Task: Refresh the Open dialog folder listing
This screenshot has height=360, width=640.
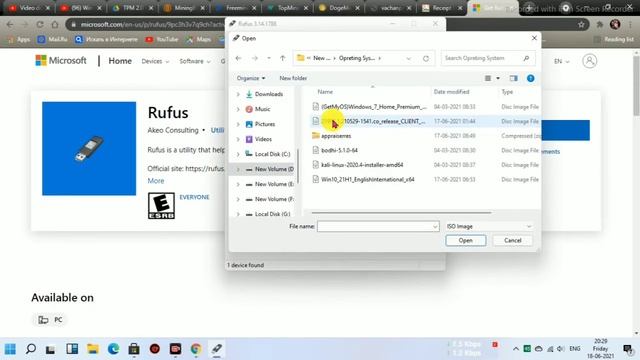Action: (426, 58)
